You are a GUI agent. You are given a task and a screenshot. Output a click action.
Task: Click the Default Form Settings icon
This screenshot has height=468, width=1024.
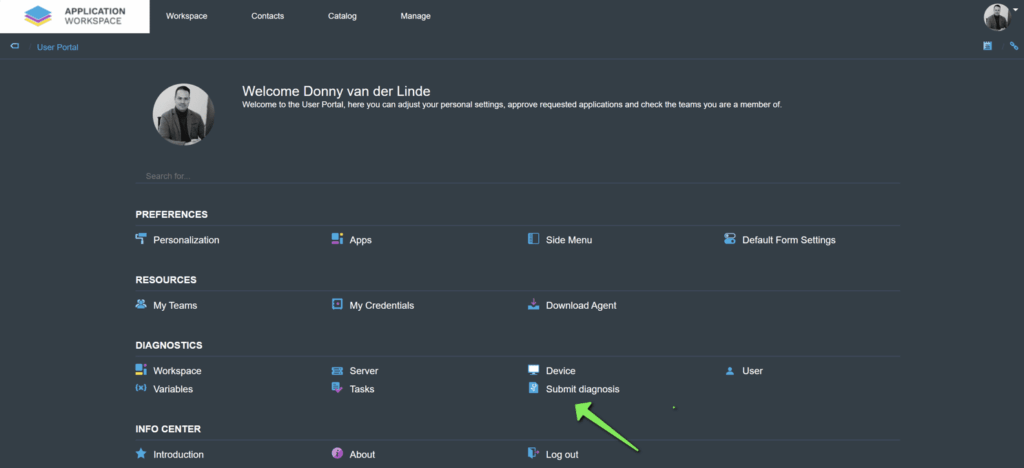[730, 239]
